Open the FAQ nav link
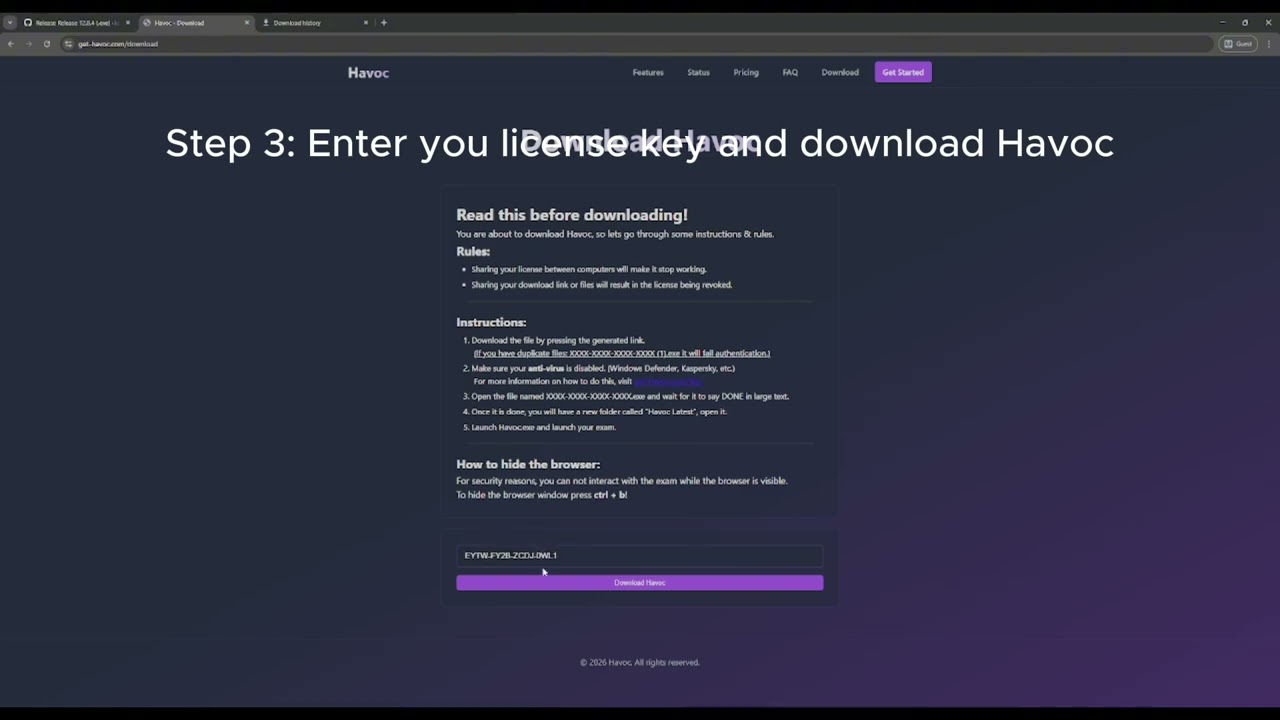The image size is (1280, 720). coord(790,72)
